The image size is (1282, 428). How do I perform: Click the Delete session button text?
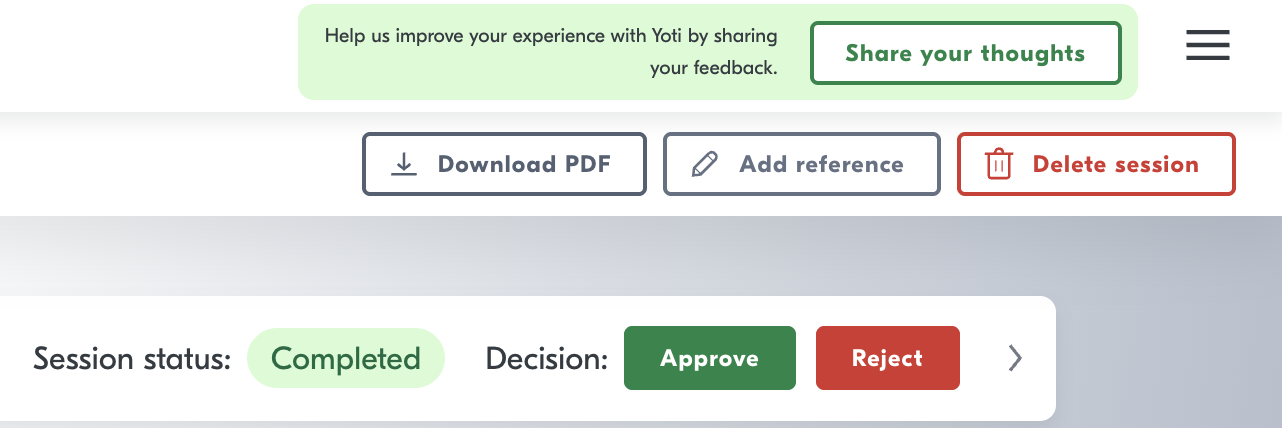[1115, 165]
